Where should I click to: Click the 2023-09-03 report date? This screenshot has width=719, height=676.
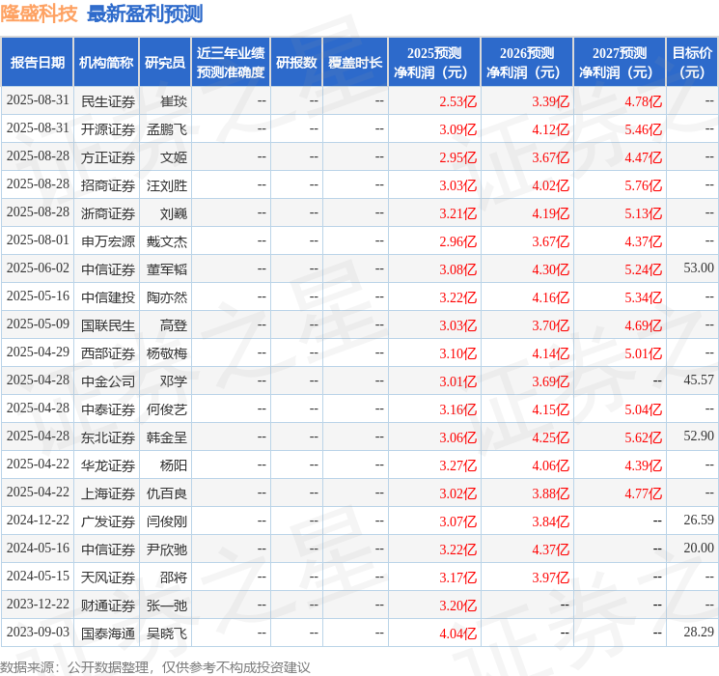click(x=38, y=632)
